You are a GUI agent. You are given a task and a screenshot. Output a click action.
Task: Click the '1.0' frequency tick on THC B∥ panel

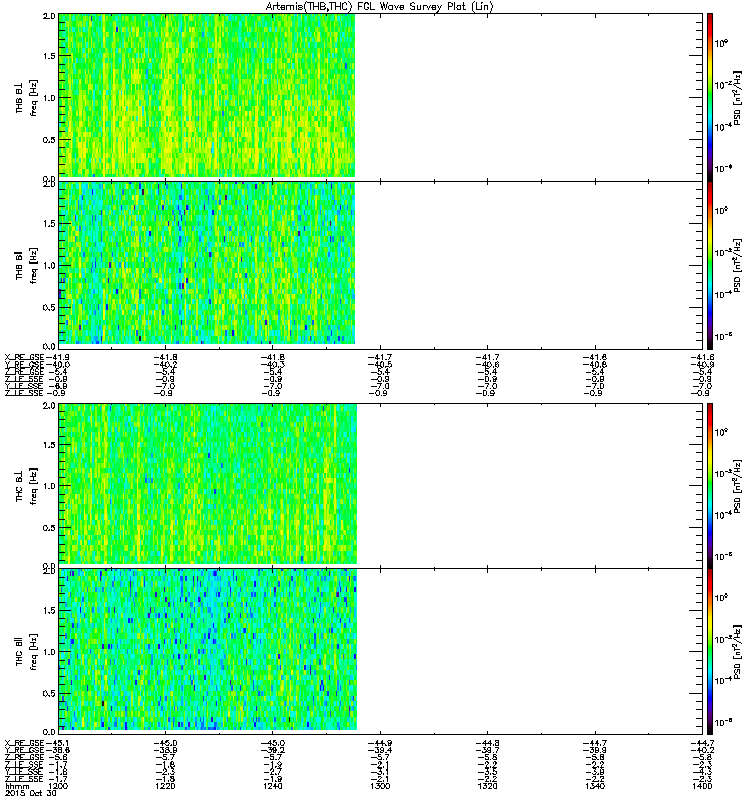click(49, 652)
